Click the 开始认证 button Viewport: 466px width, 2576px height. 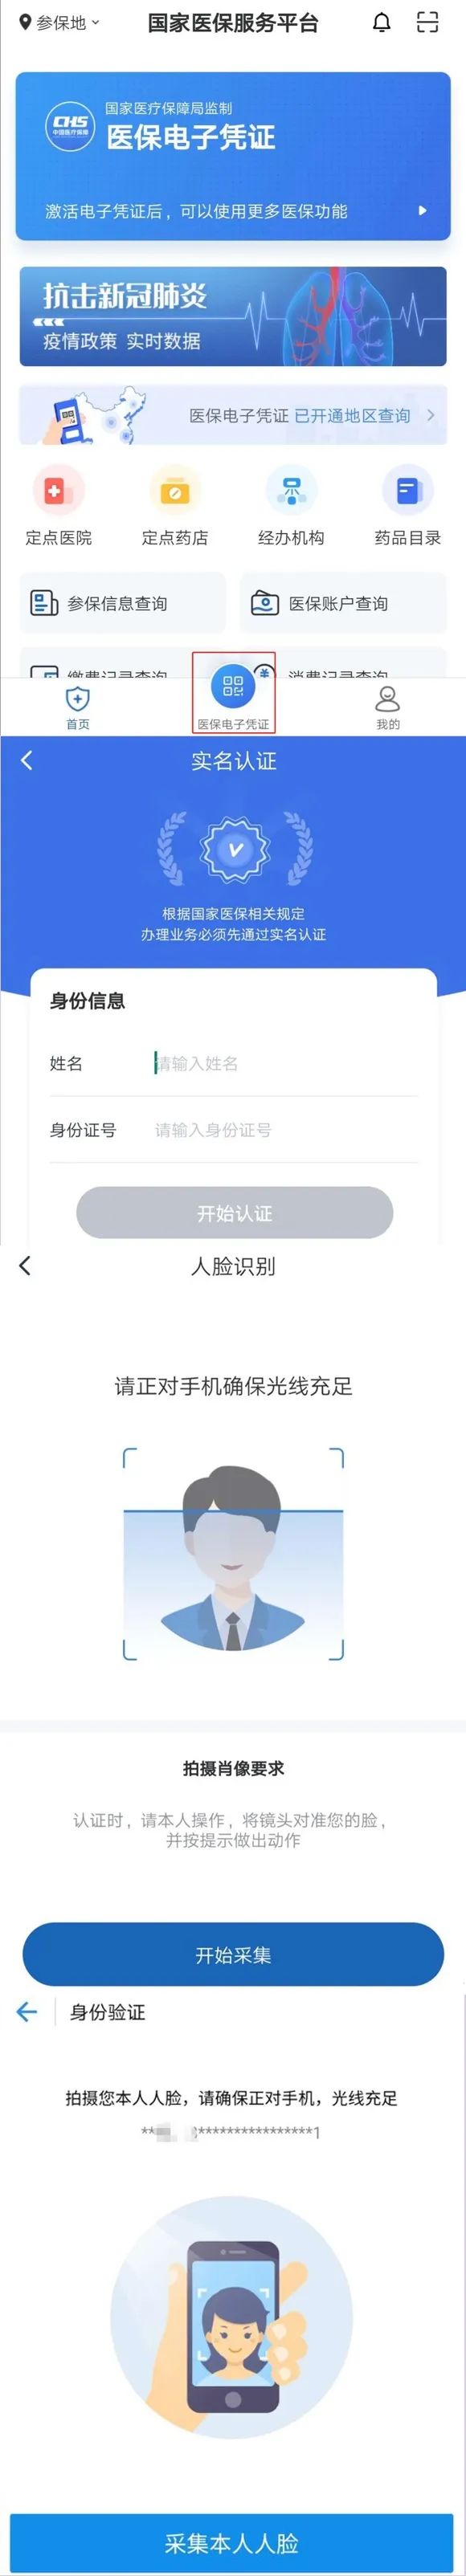[x=235, y=1213]
